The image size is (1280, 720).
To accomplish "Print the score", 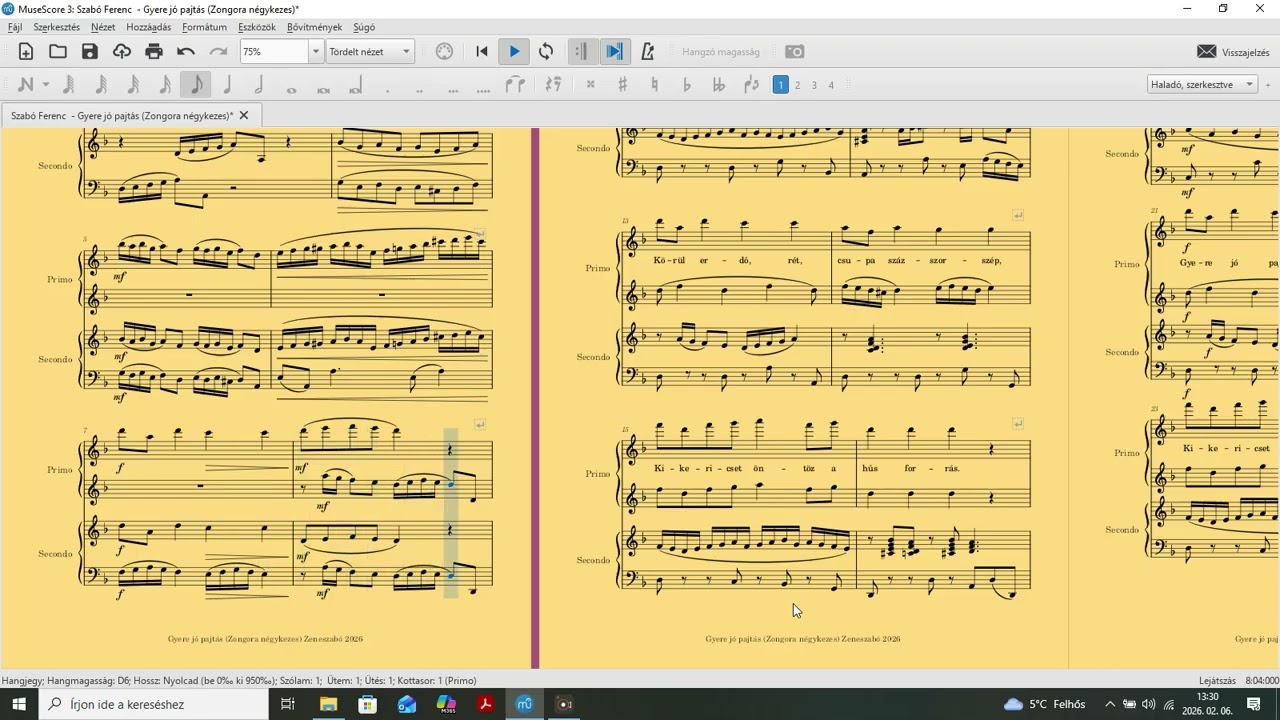I will click(154, 52).
